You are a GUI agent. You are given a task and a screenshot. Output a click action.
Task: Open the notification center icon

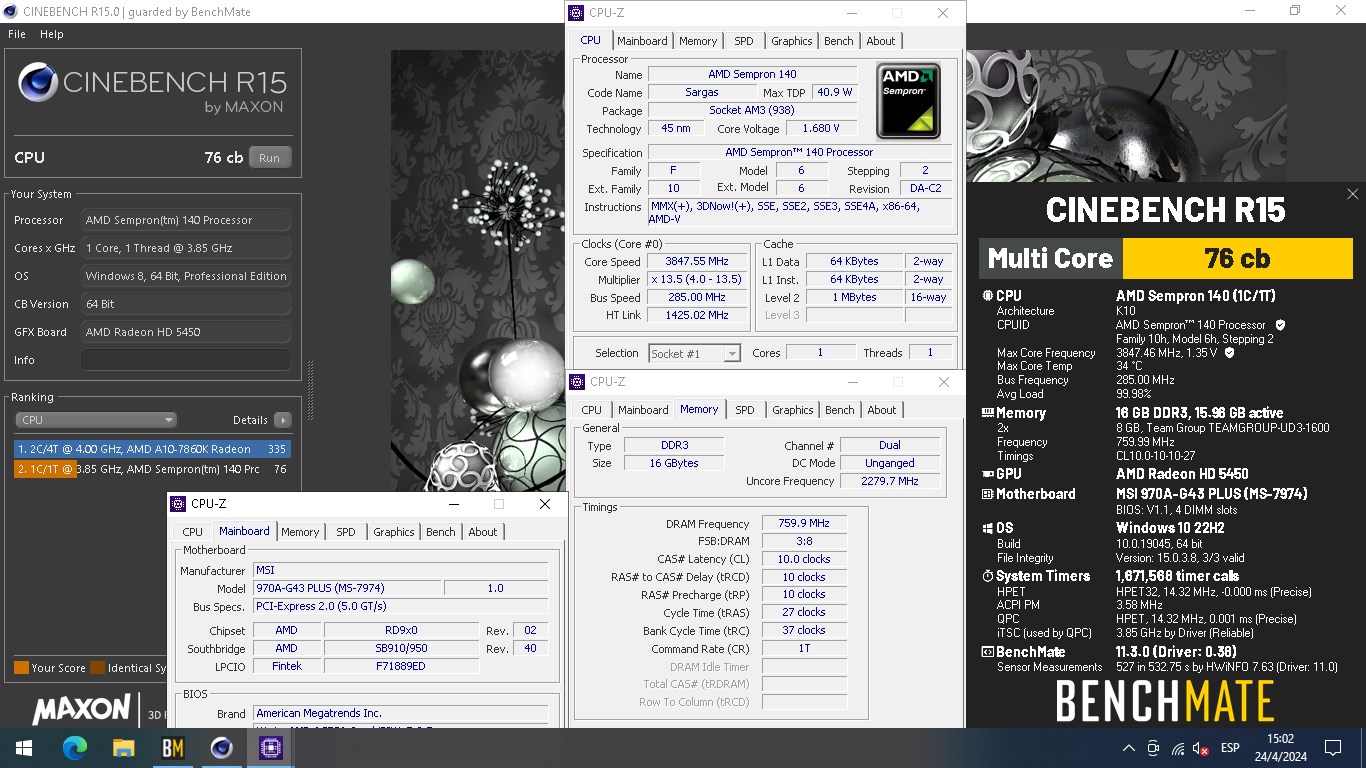(1332, 748)
